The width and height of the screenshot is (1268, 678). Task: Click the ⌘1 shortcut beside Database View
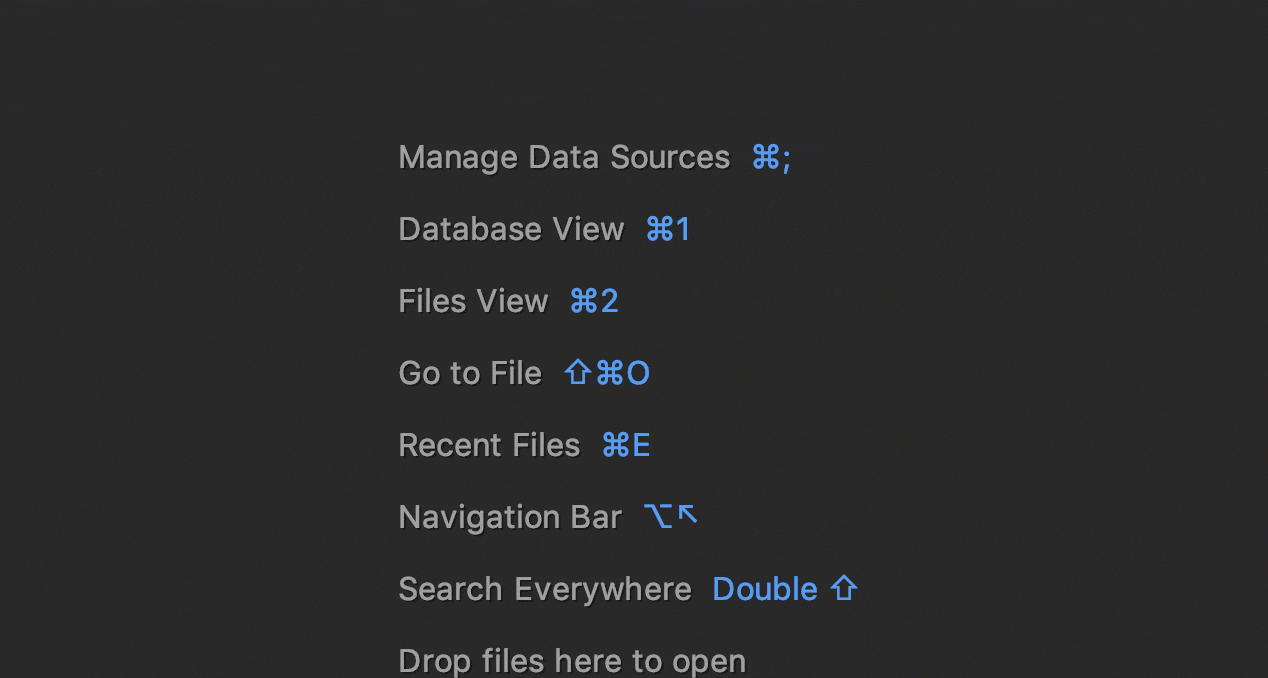667,229
